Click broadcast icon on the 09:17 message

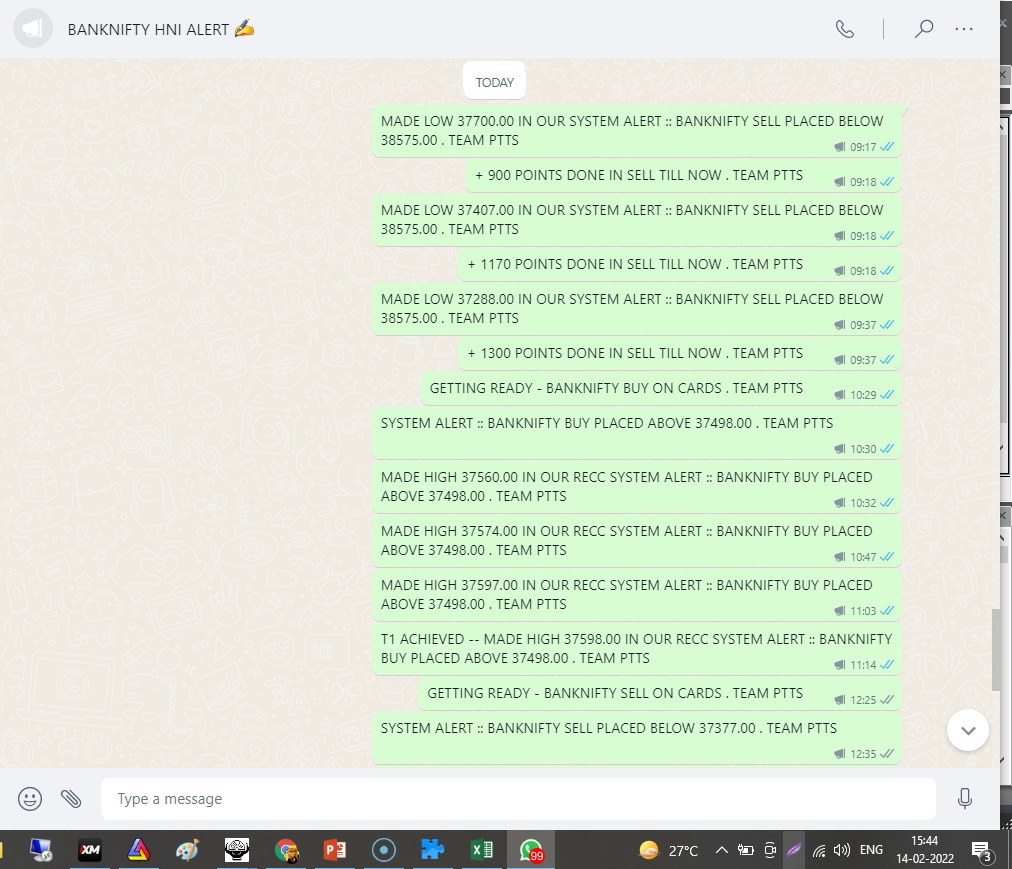coord(840,147)
